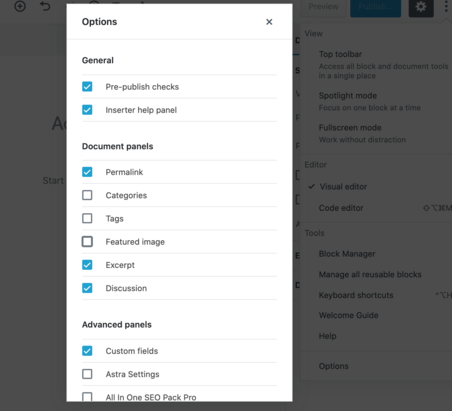Click Help in the Tools menu

(x=327, y=336)
